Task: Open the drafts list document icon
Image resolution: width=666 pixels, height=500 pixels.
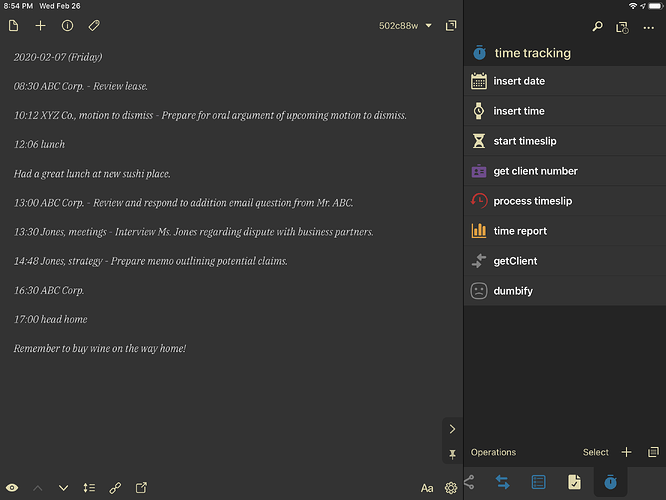Action: [x=14, y=26]
